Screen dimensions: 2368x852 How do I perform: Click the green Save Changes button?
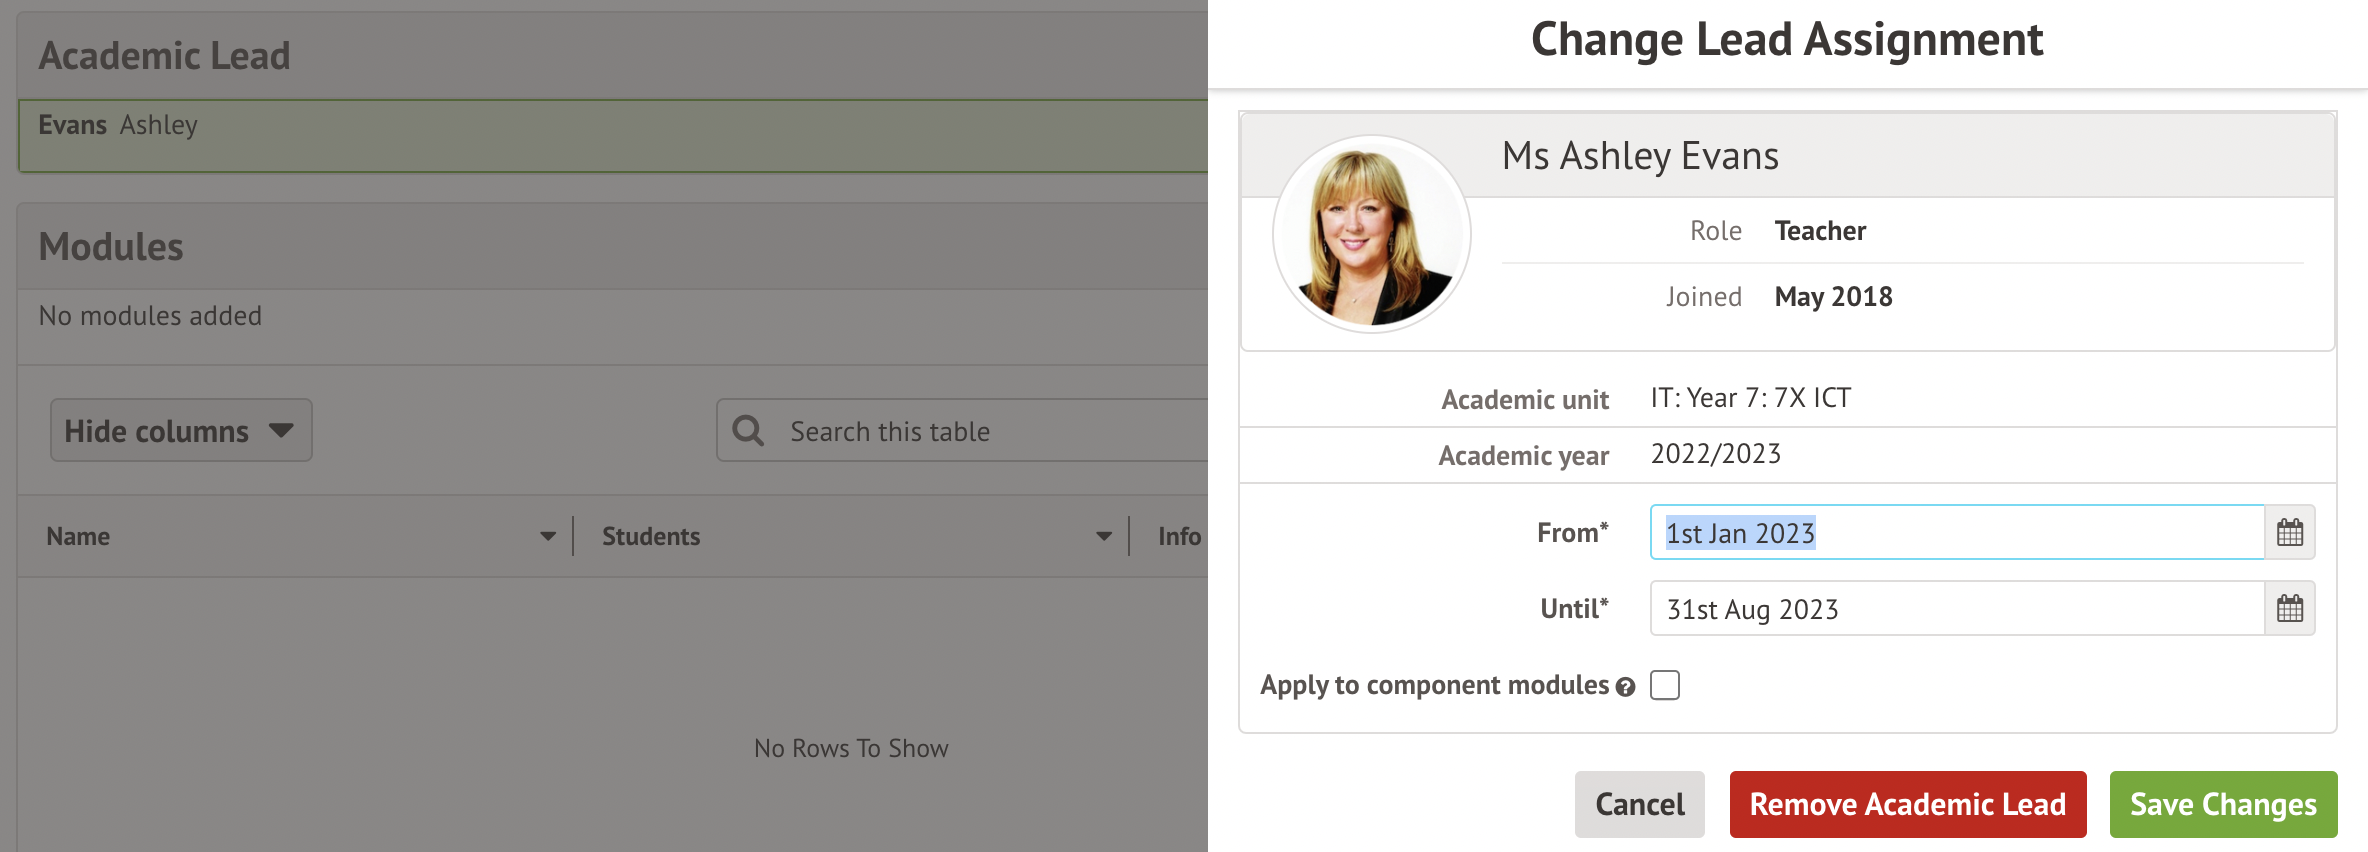click(x=2222, y=804)
